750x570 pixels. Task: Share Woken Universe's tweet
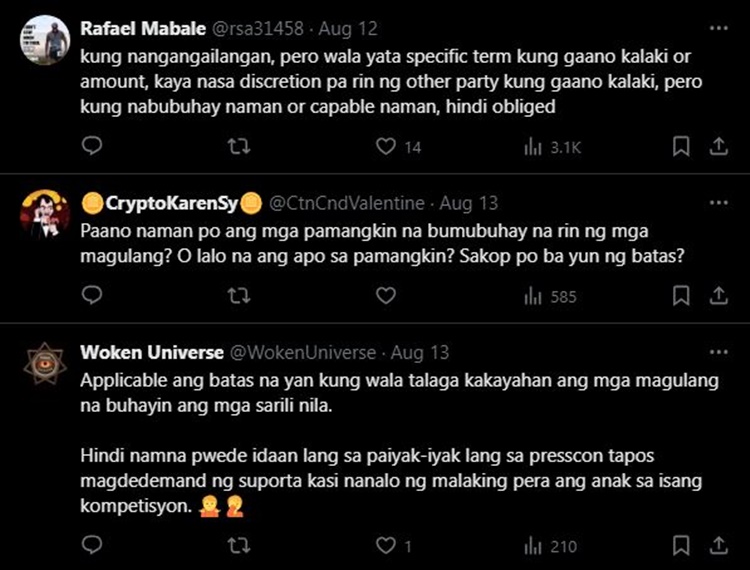click(718, 545)
